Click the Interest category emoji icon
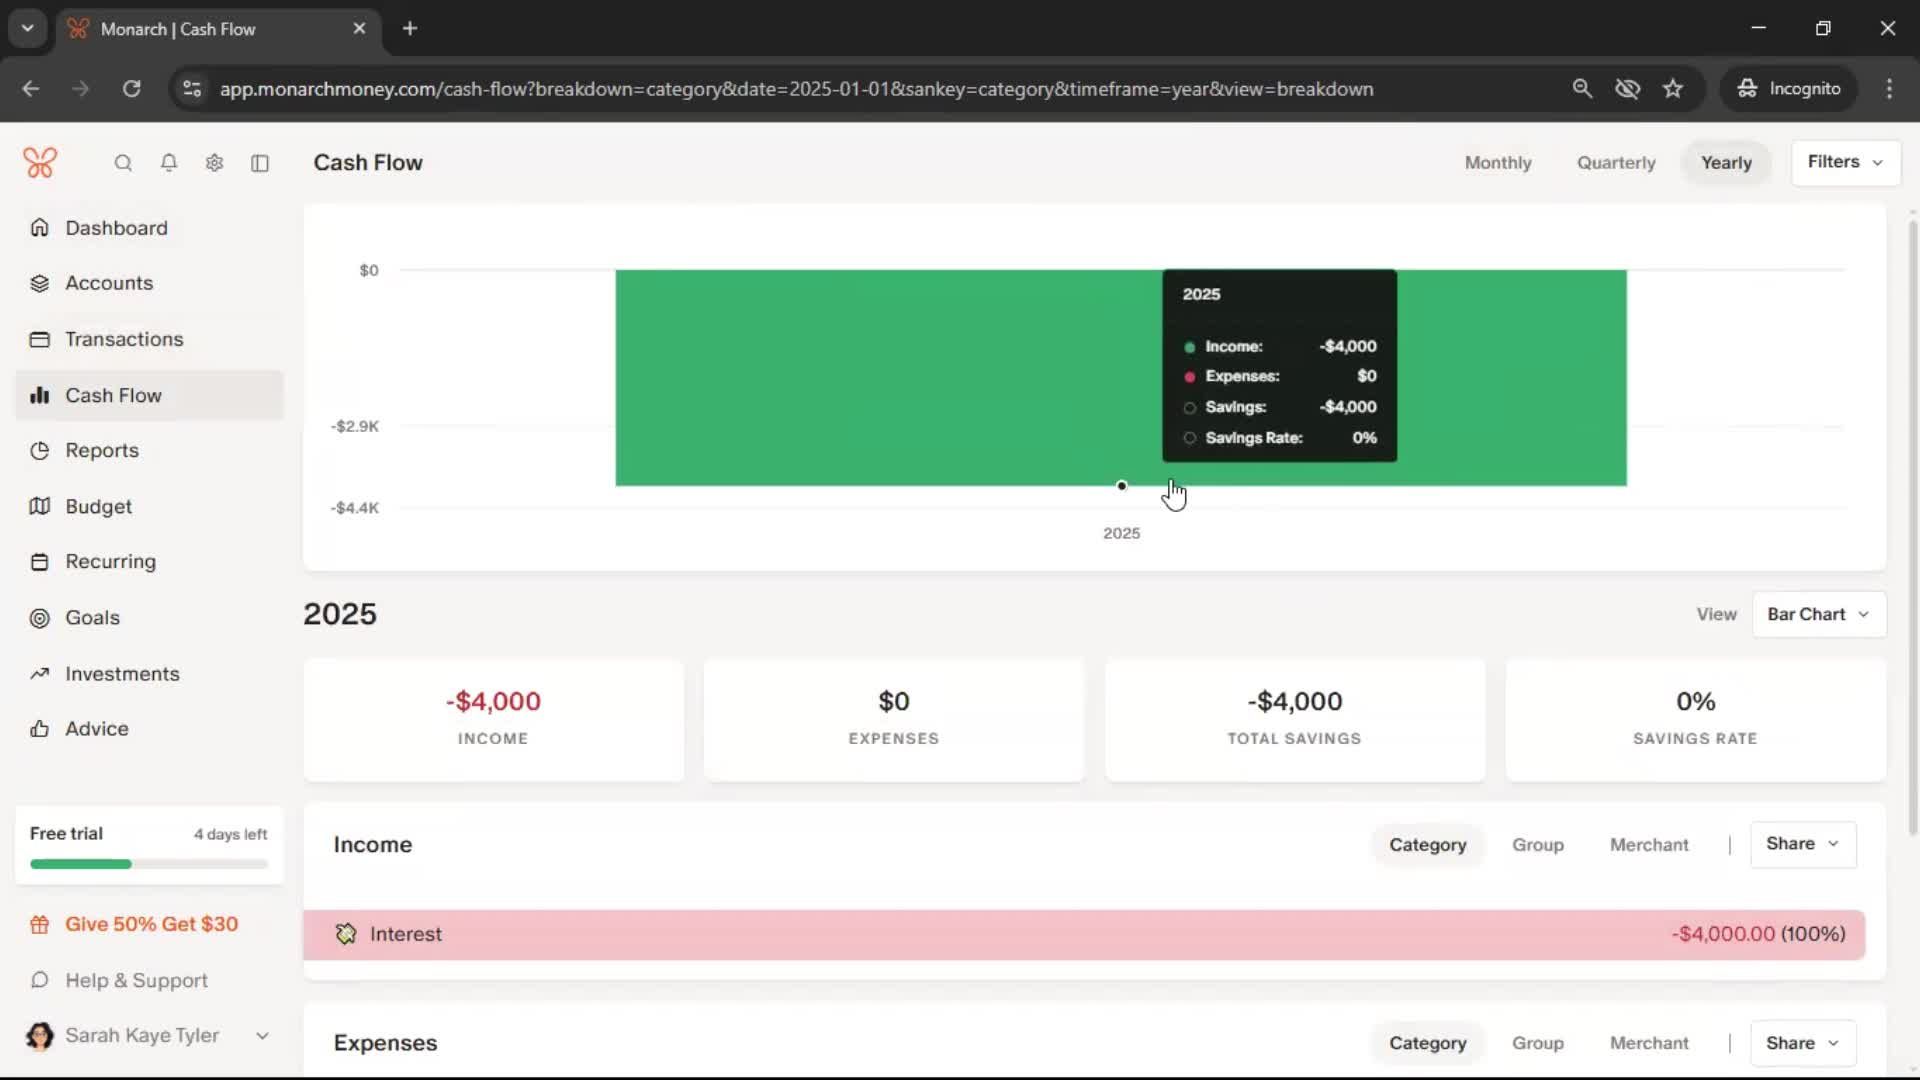The image size is (1920, 1080). [x=346, y=934]
